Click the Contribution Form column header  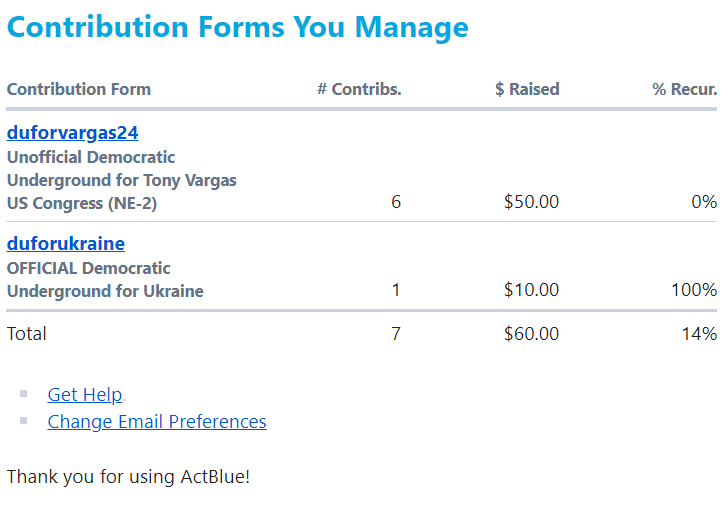pyautogui.click(x=79, y=89)
